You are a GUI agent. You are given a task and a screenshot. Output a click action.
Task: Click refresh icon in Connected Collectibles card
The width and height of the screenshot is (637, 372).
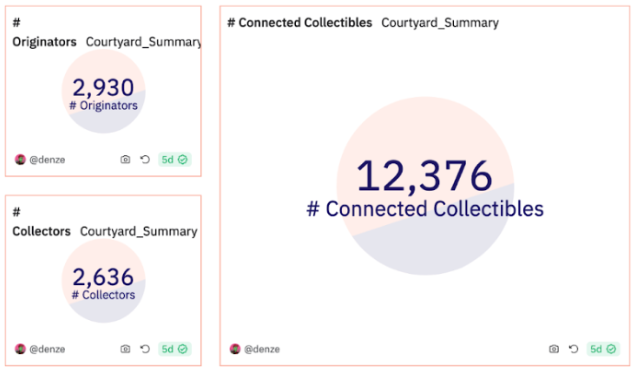[x=574, y=349]
